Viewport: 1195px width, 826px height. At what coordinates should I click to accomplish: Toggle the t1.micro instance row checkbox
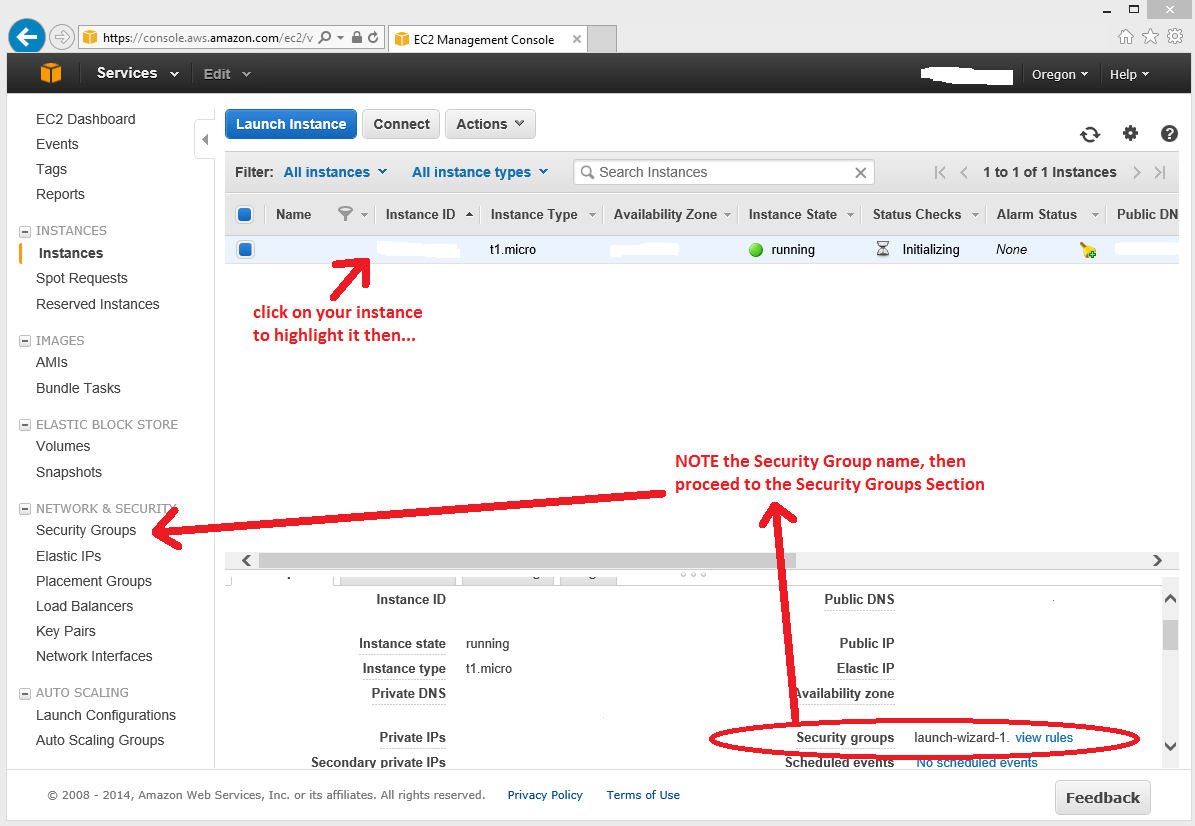coord(245,249)
